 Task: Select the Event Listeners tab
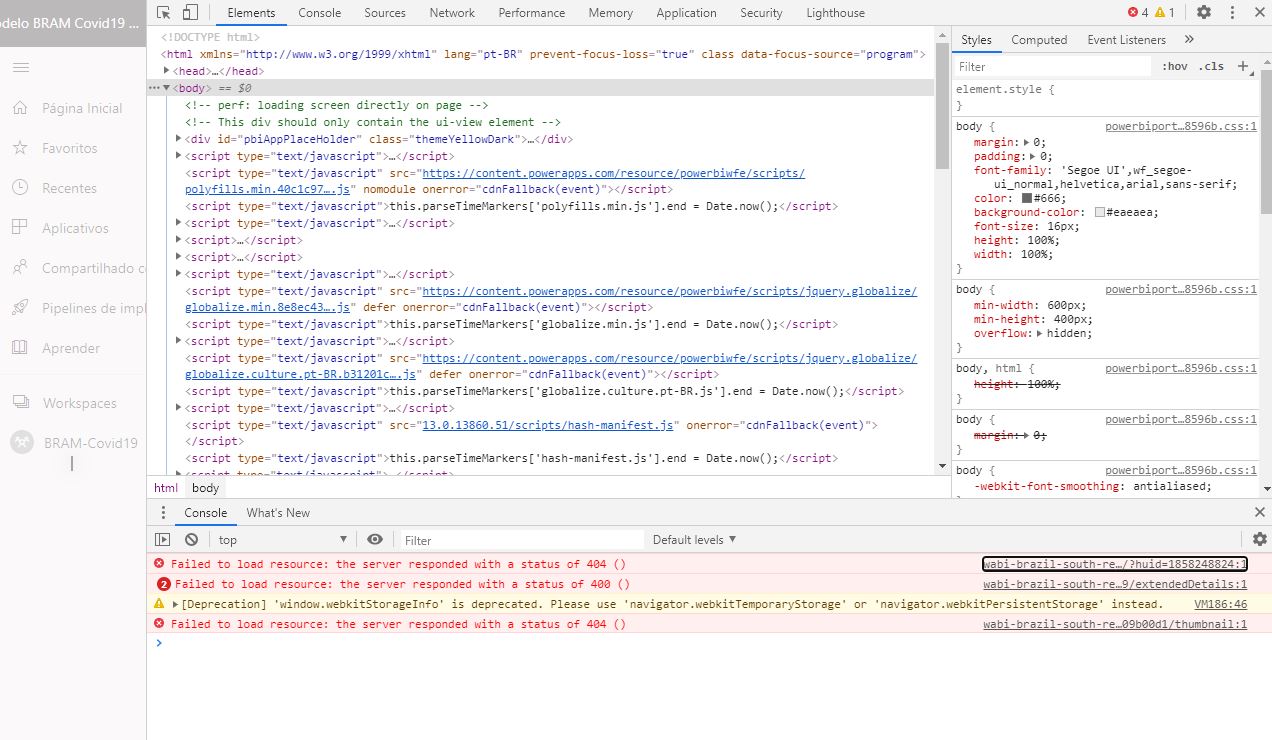click(x=1126, y=40)
